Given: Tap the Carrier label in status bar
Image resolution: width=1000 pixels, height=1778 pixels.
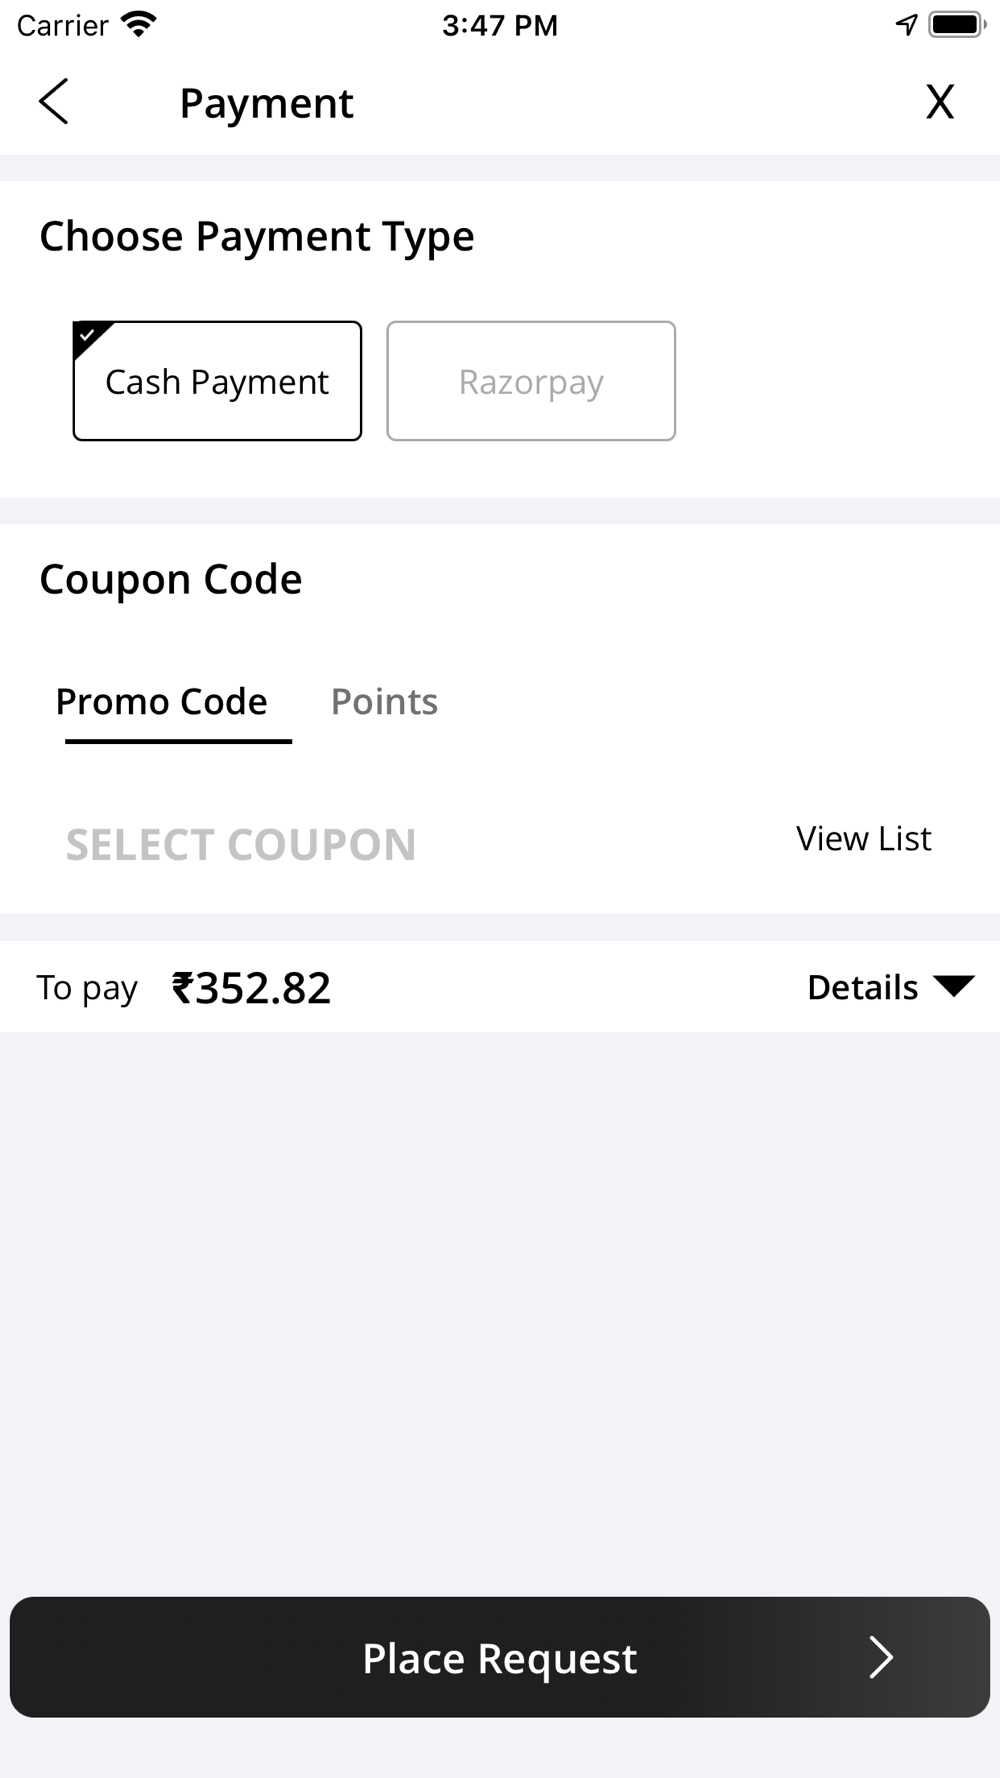Looking at the screenshot, I should 62,25.
